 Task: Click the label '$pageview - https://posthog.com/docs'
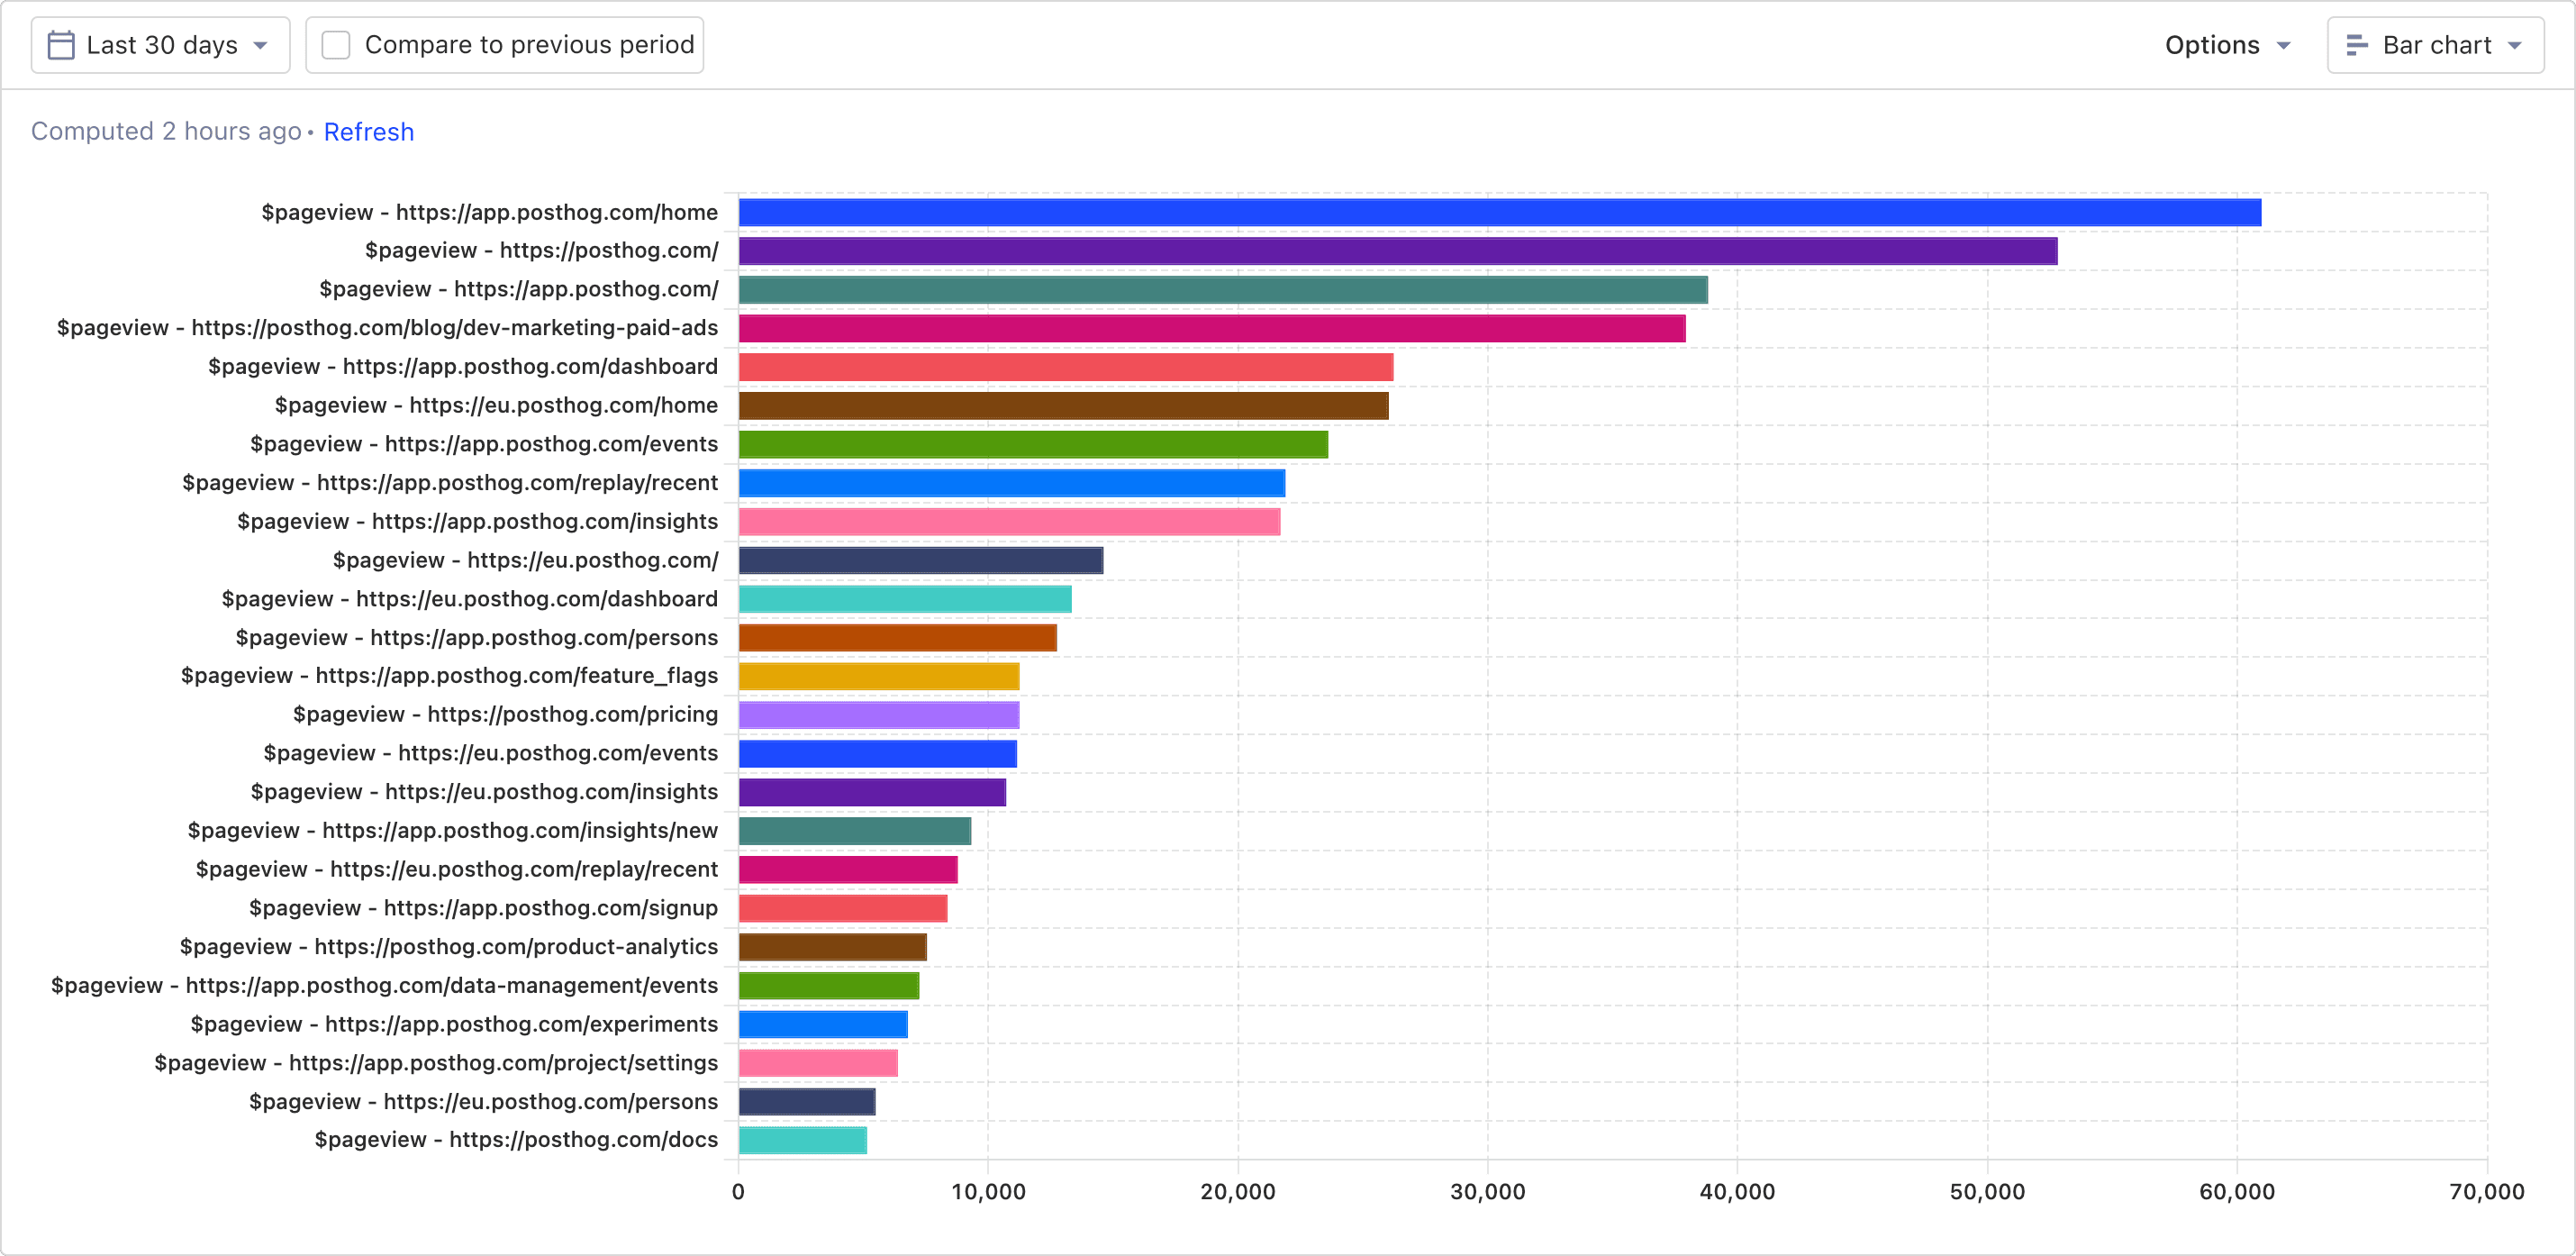coord(516,1140)
